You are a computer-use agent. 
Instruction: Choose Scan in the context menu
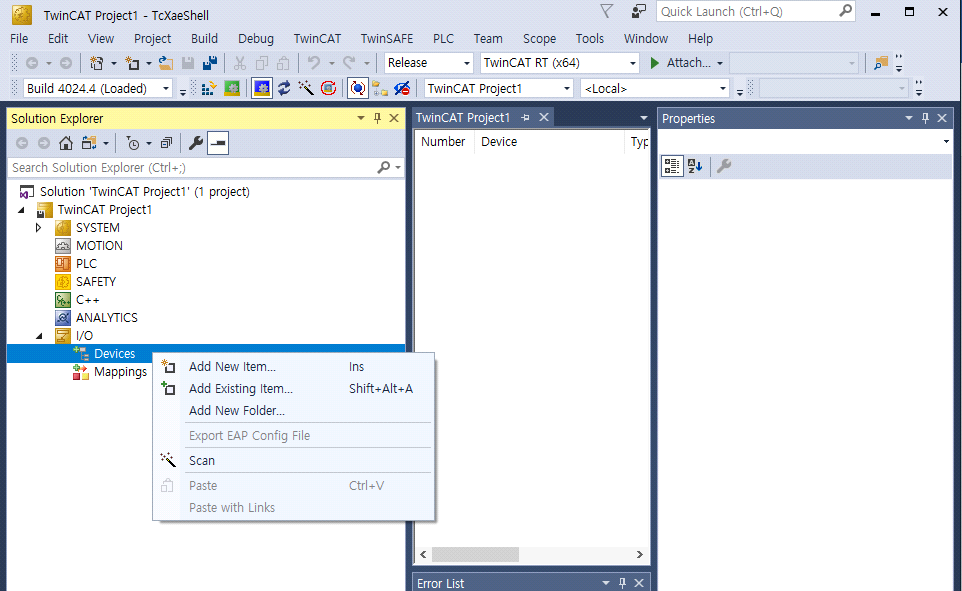click(x=293, y=460)
